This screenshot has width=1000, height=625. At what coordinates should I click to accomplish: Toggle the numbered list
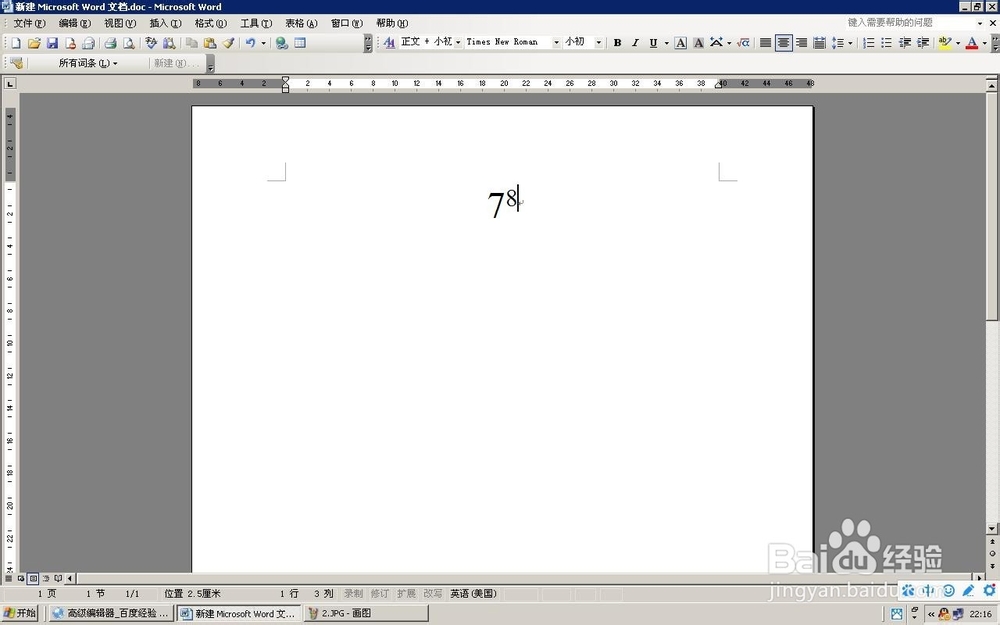(869, 43)
